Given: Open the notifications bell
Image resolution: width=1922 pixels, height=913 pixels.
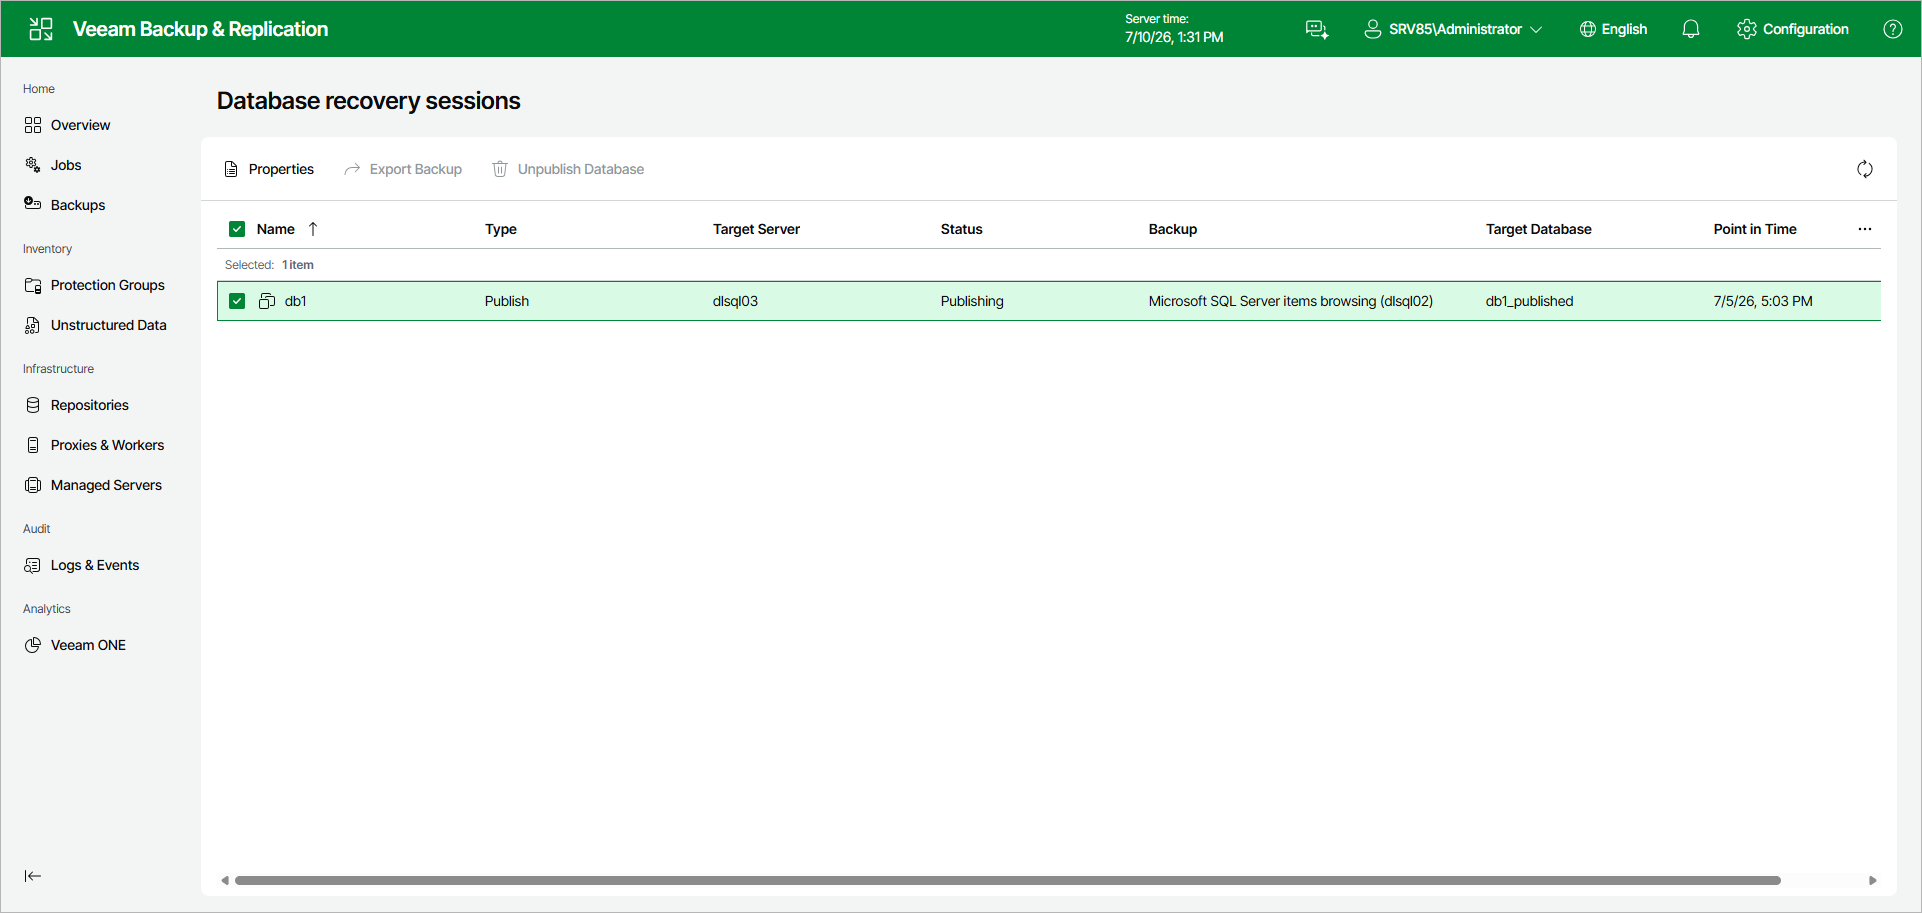Looking at the screenshot, I should (1691, 29).
